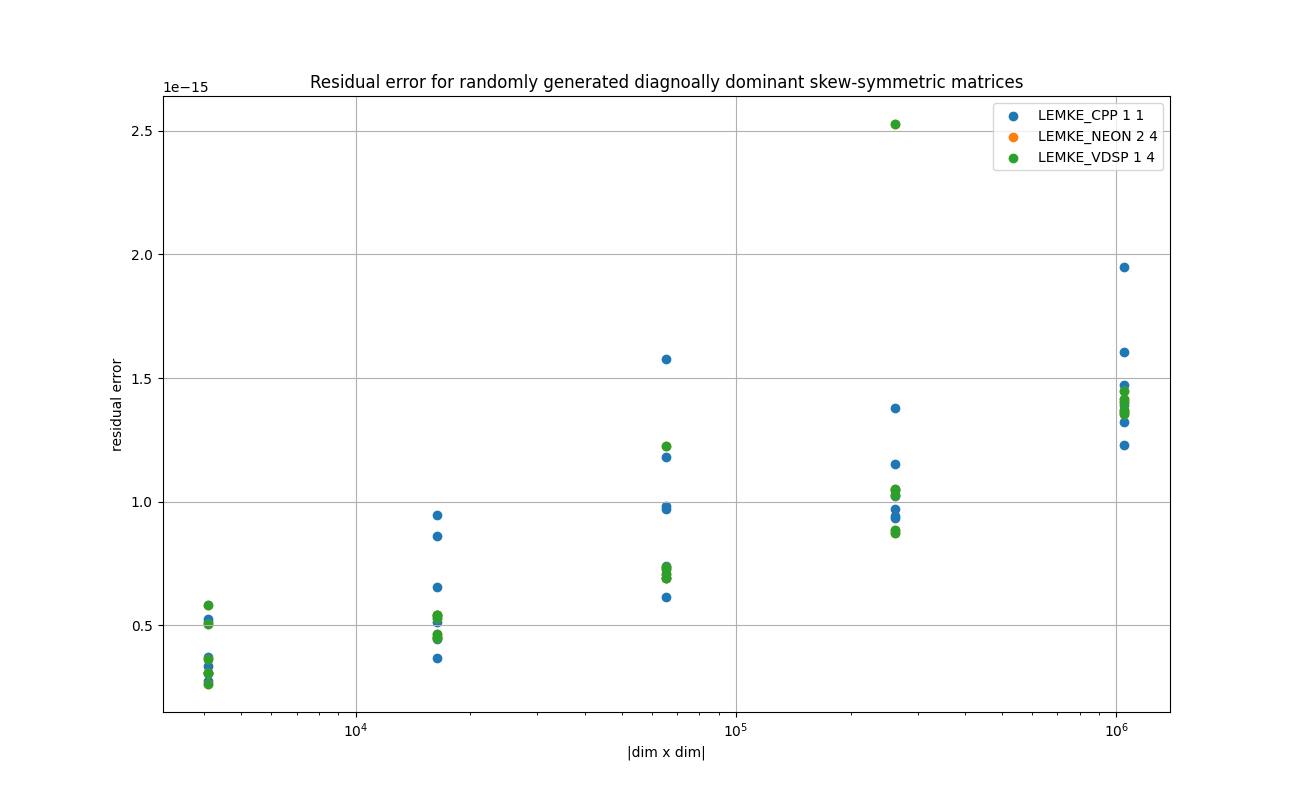Click the 10^6 x-axis tick label
Viewport: 1300px width, 800px height.
1116,730
